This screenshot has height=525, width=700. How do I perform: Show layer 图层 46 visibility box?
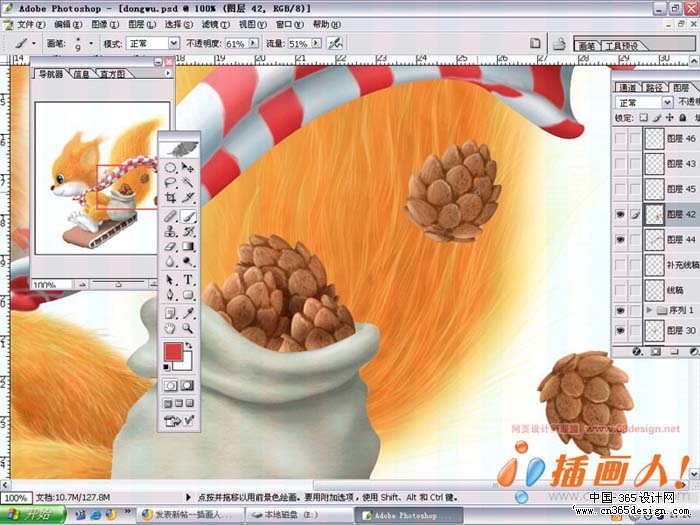coord(620,139)
